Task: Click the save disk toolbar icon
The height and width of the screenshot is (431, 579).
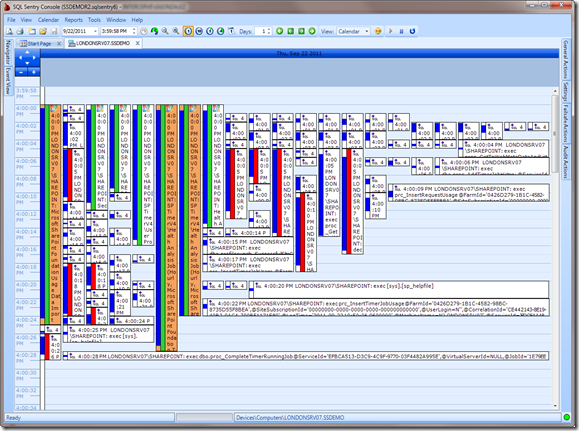Action: point(54,31)
